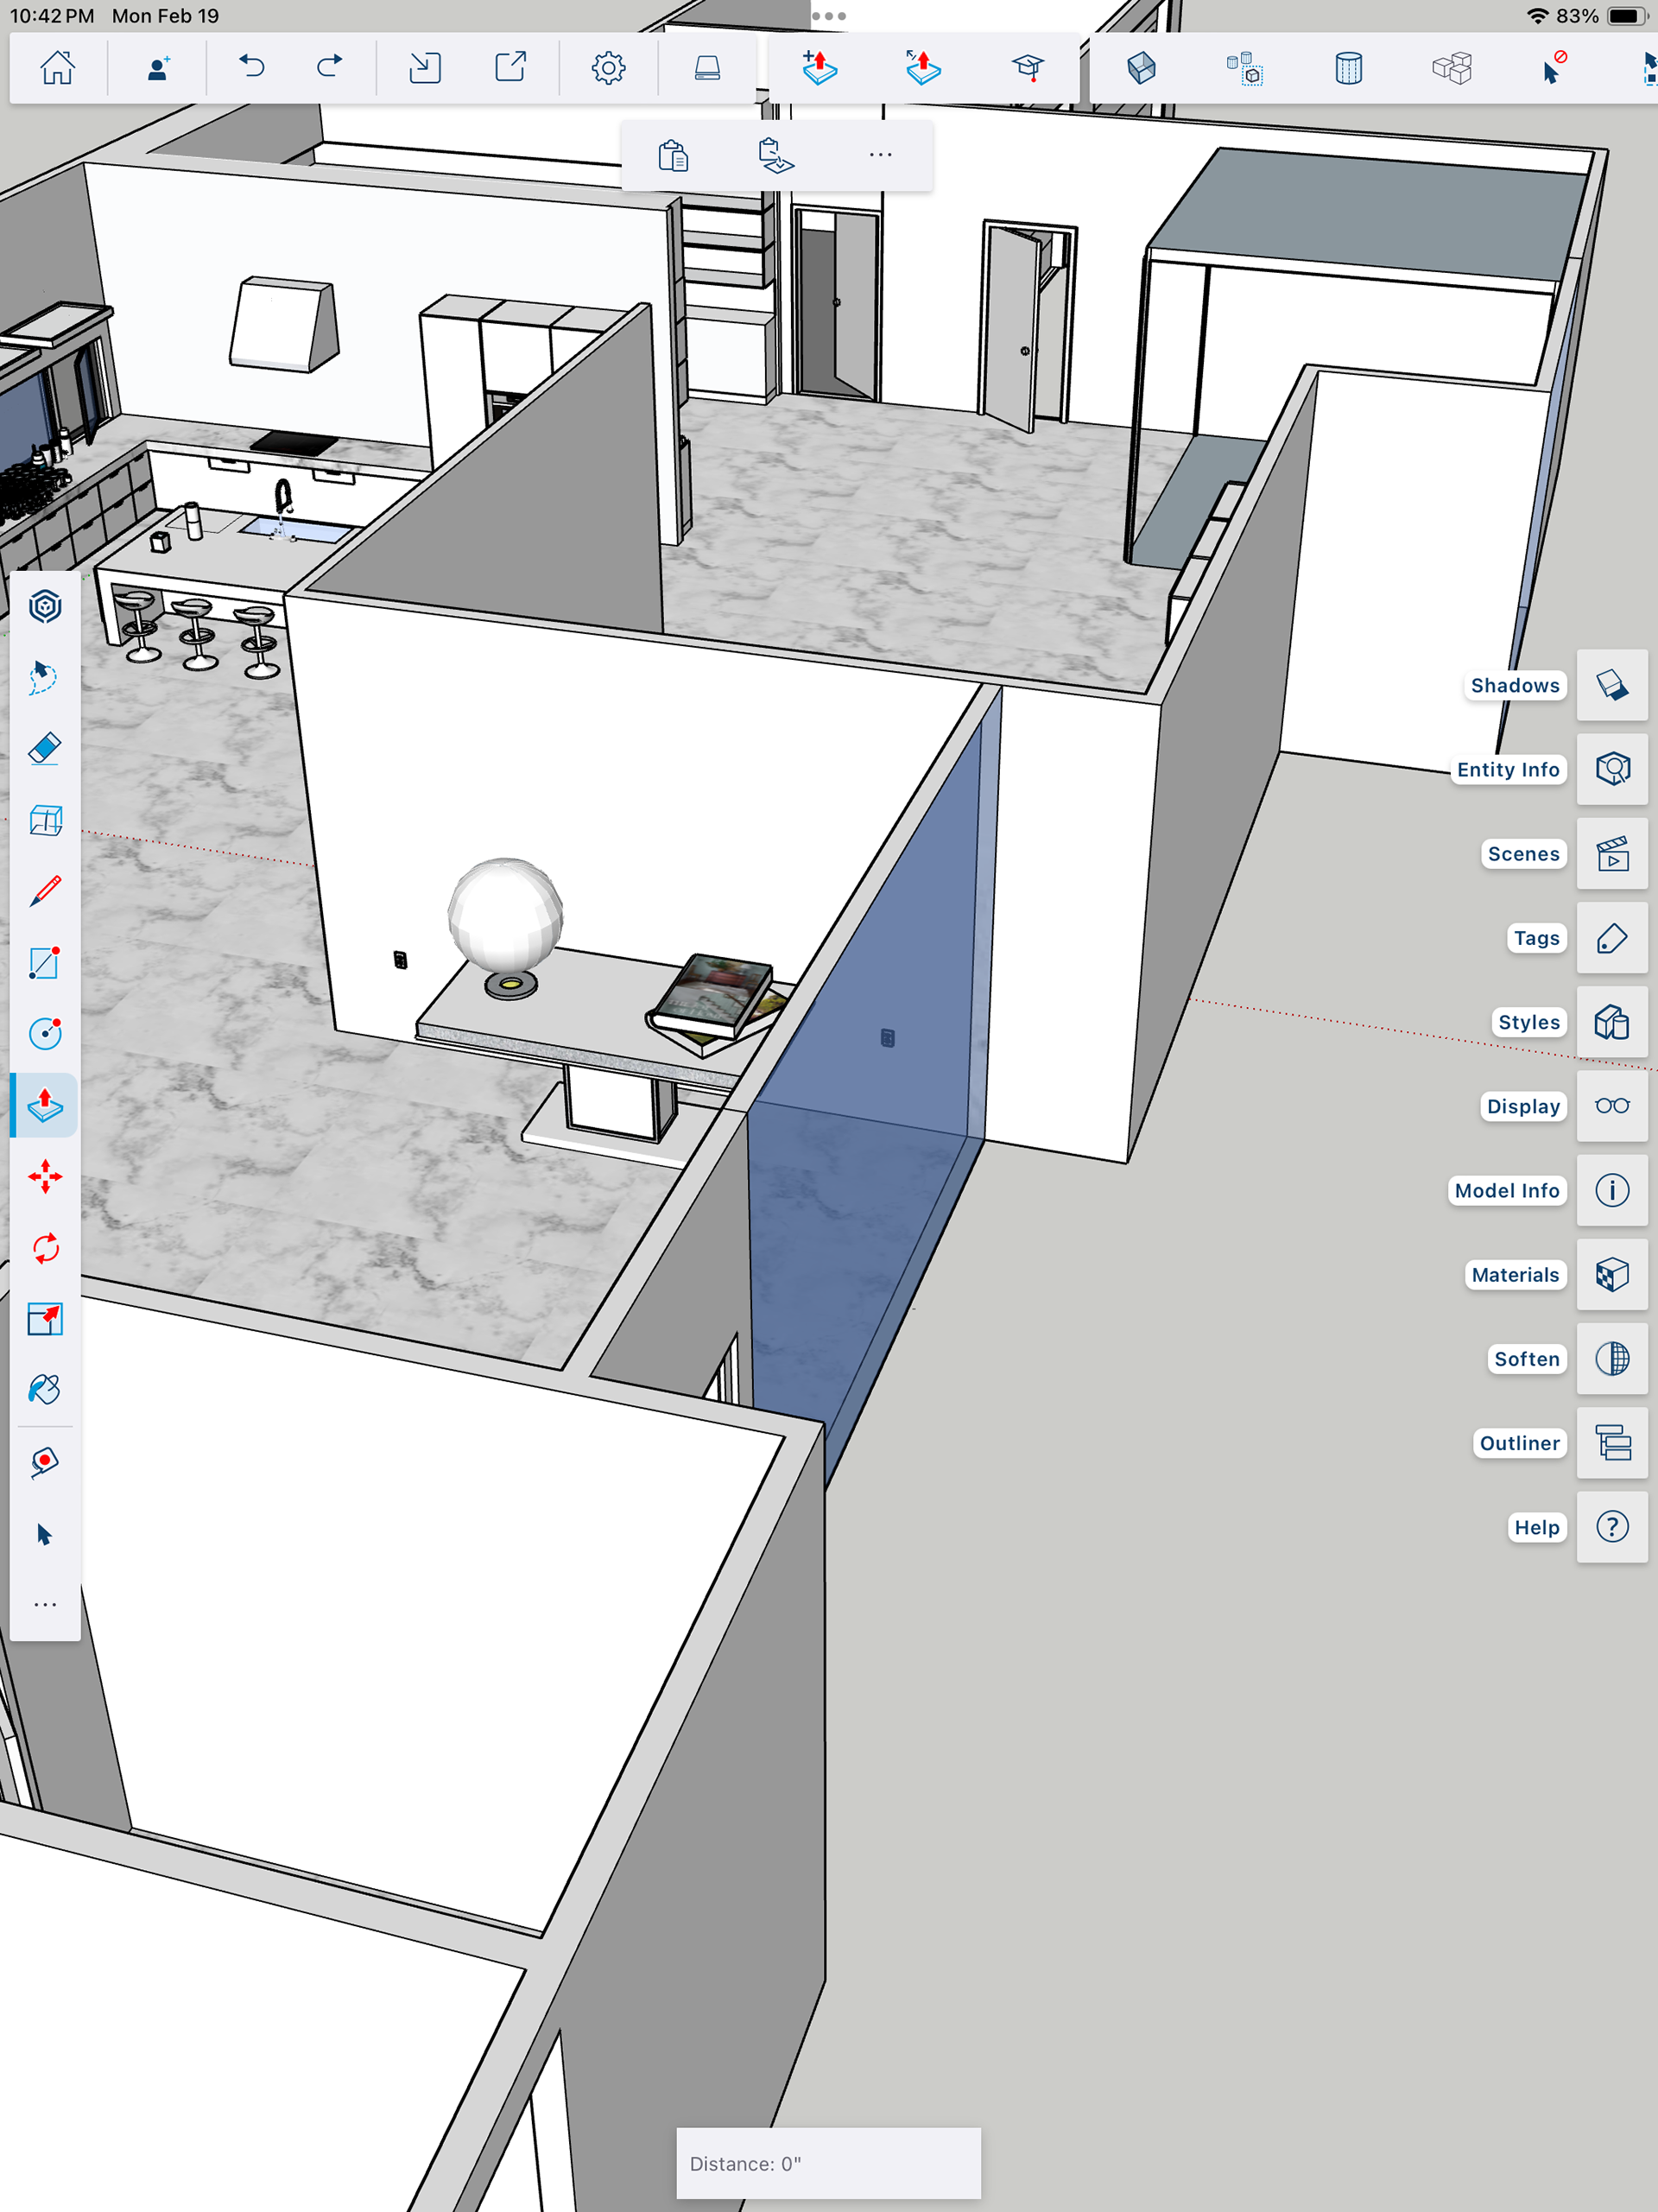Open Display panel glasses icon
Screen dimensions: 1658x2212
pos(1611,1106)
